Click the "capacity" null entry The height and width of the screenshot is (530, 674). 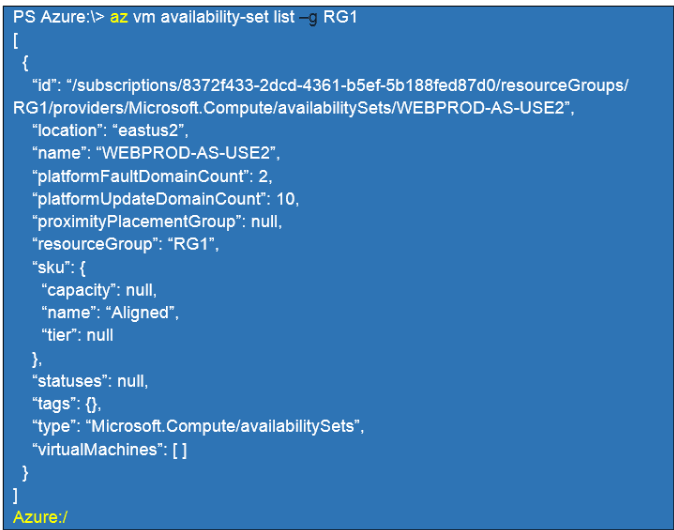tap(98, 290)
